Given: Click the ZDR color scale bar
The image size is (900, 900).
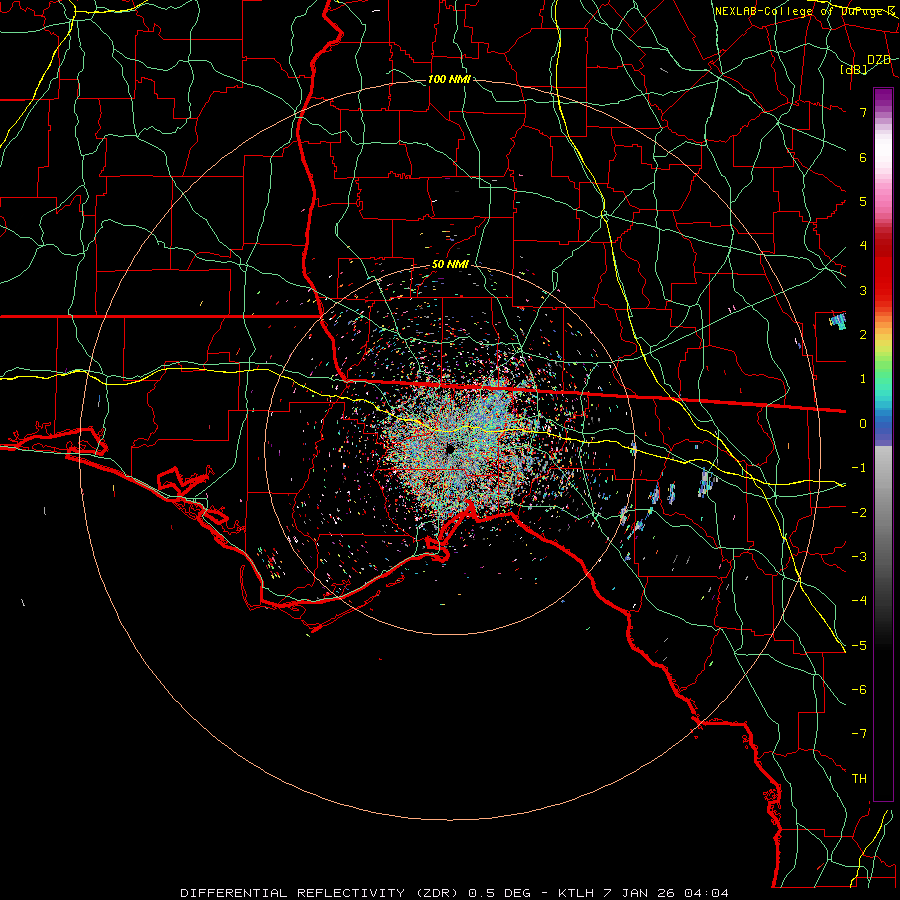Looking at the screenshot, I should coord(883,444).
